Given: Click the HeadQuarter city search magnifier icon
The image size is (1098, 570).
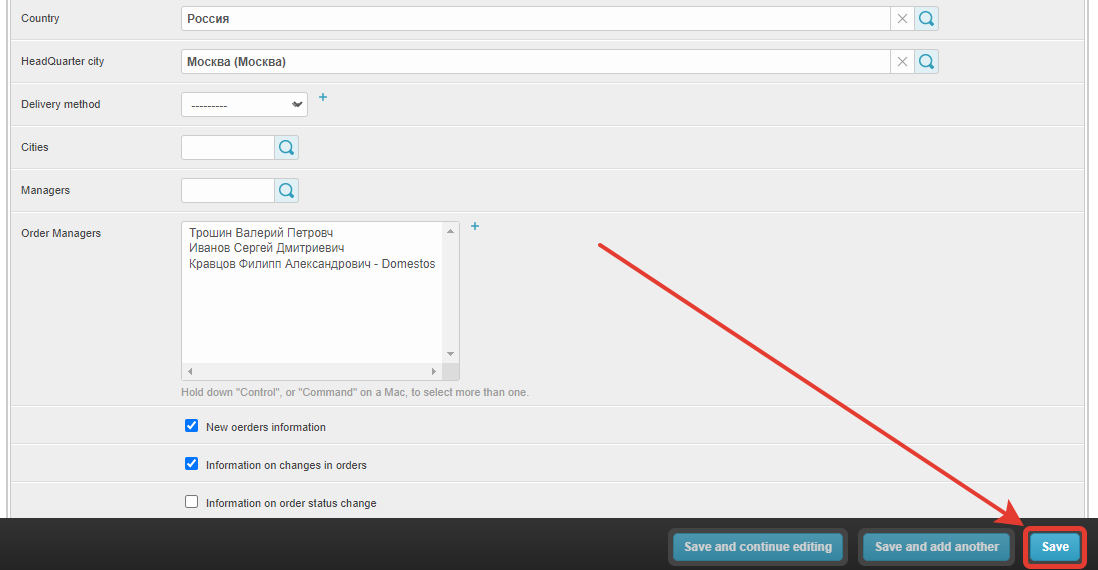Looking at the screenshot, I should 926,62.
